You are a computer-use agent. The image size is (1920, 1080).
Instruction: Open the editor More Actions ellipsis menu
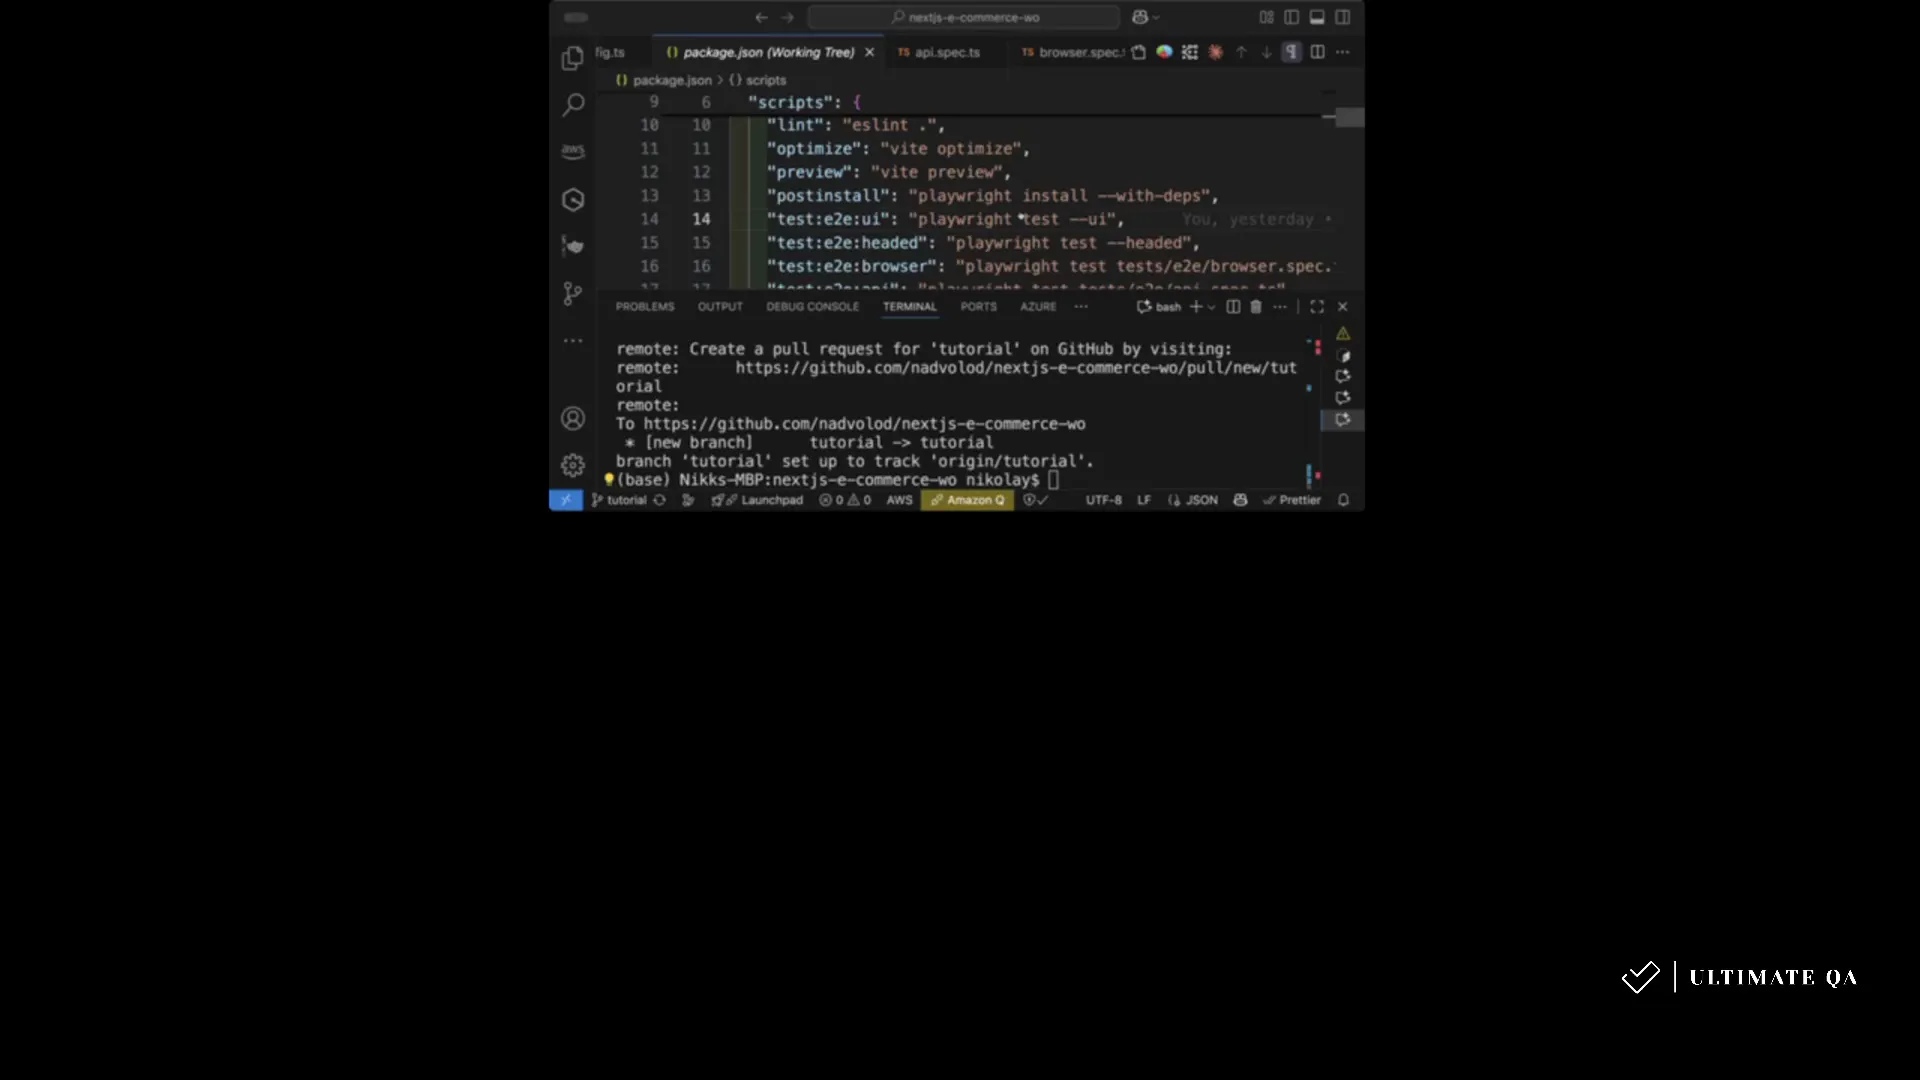[1343, 52]
